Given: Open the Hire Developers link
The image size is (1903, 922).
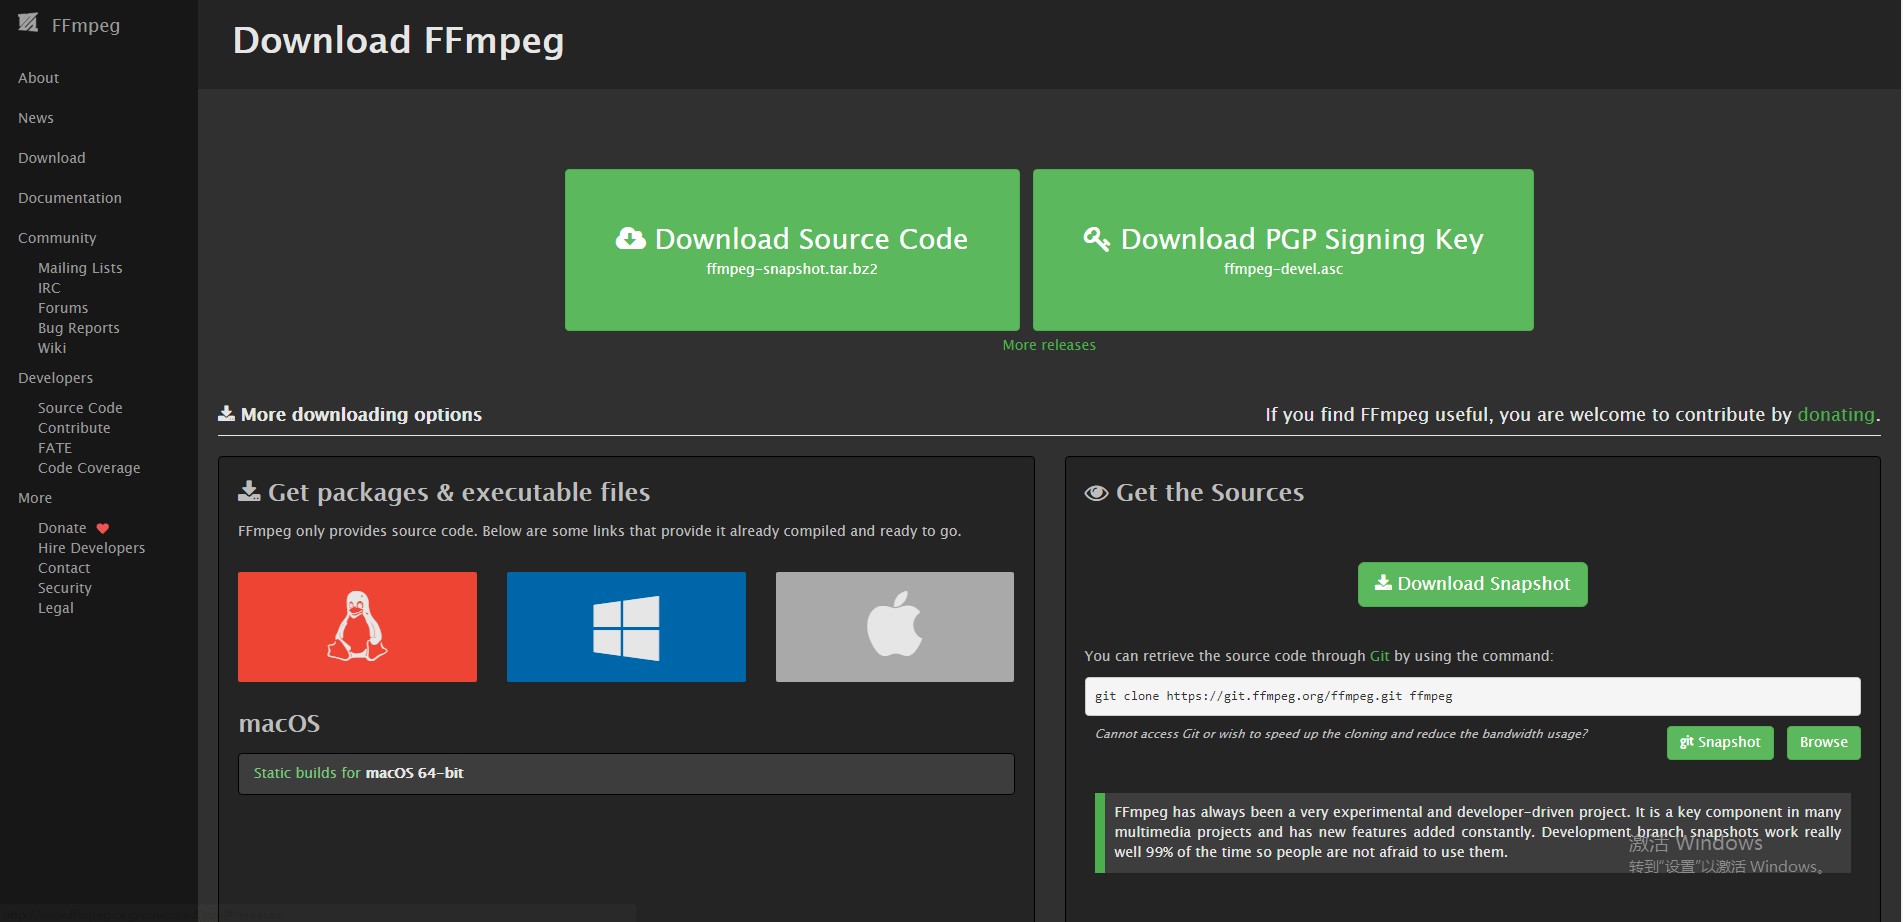Looking at the screenshot, I should pos(91,548).
